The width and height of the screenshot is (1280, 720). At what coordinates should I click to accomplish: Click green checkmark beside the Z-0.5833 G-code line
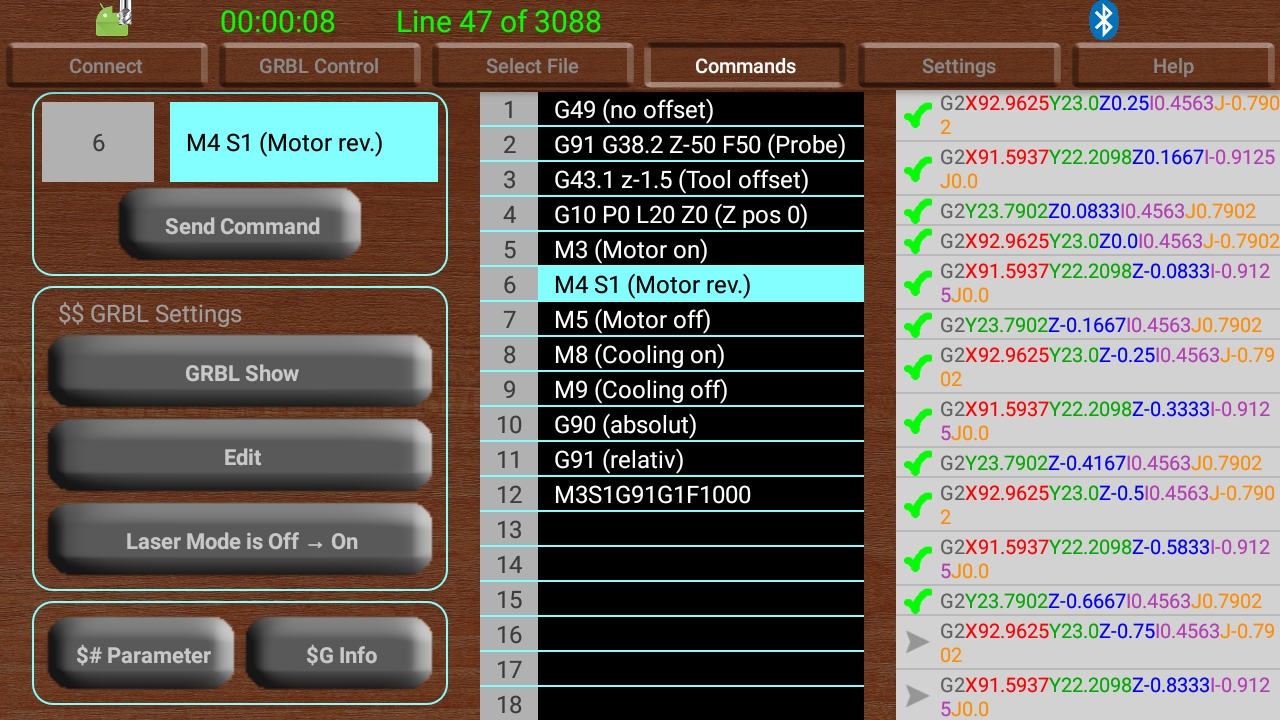tap(917, 560)
